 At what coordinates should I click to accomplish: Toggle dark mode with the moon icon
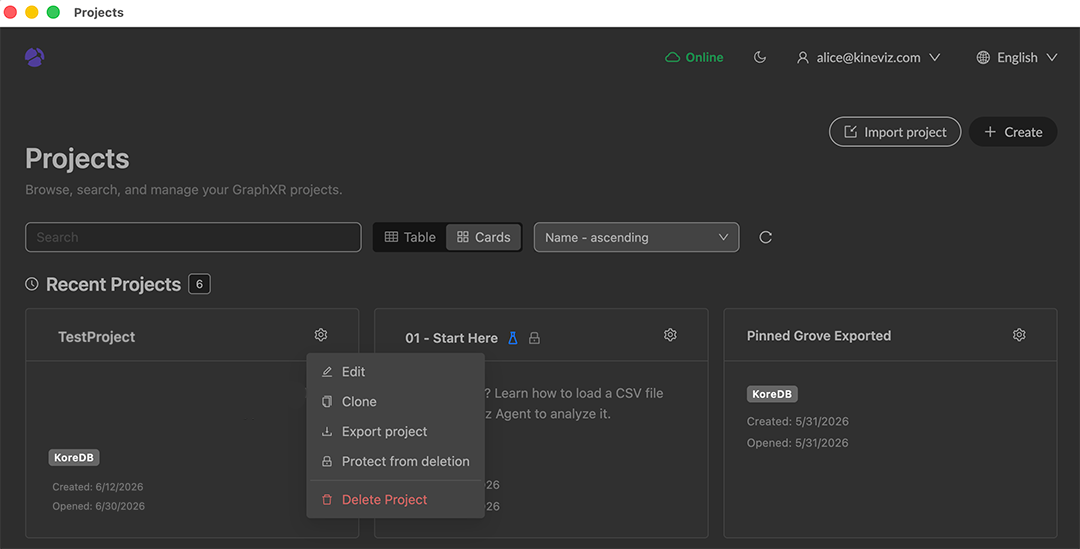click(760, 57)
